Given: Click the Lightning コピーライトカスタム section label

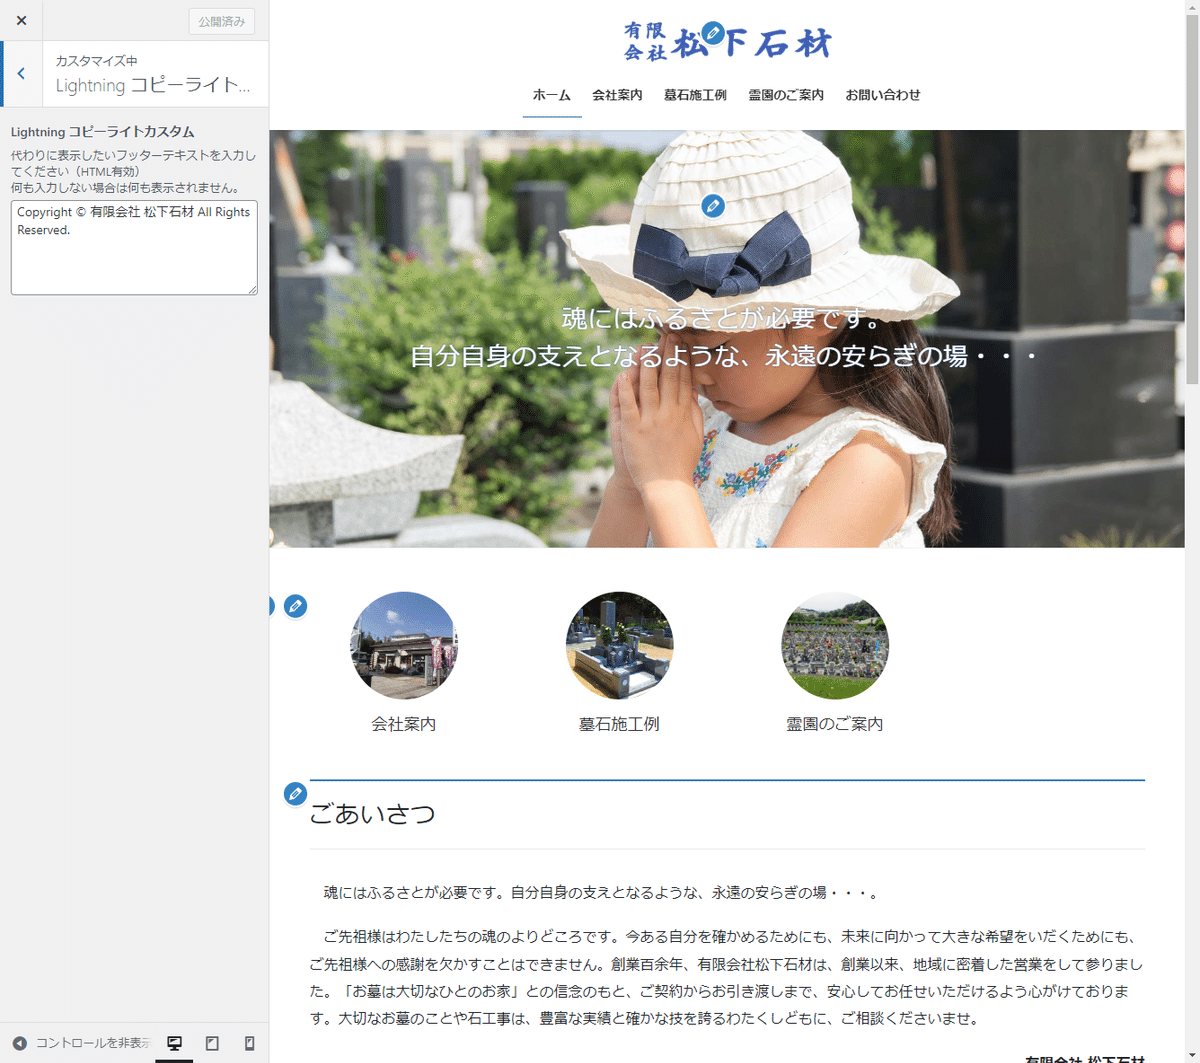Looking at the screenshot, I should pos(103,132).
